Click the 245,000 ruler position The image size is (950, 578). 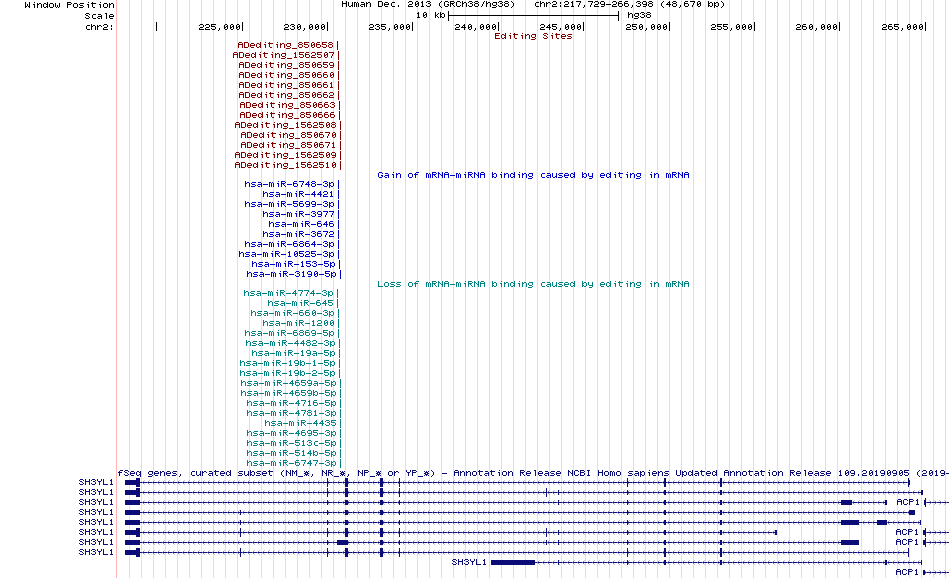560,27
